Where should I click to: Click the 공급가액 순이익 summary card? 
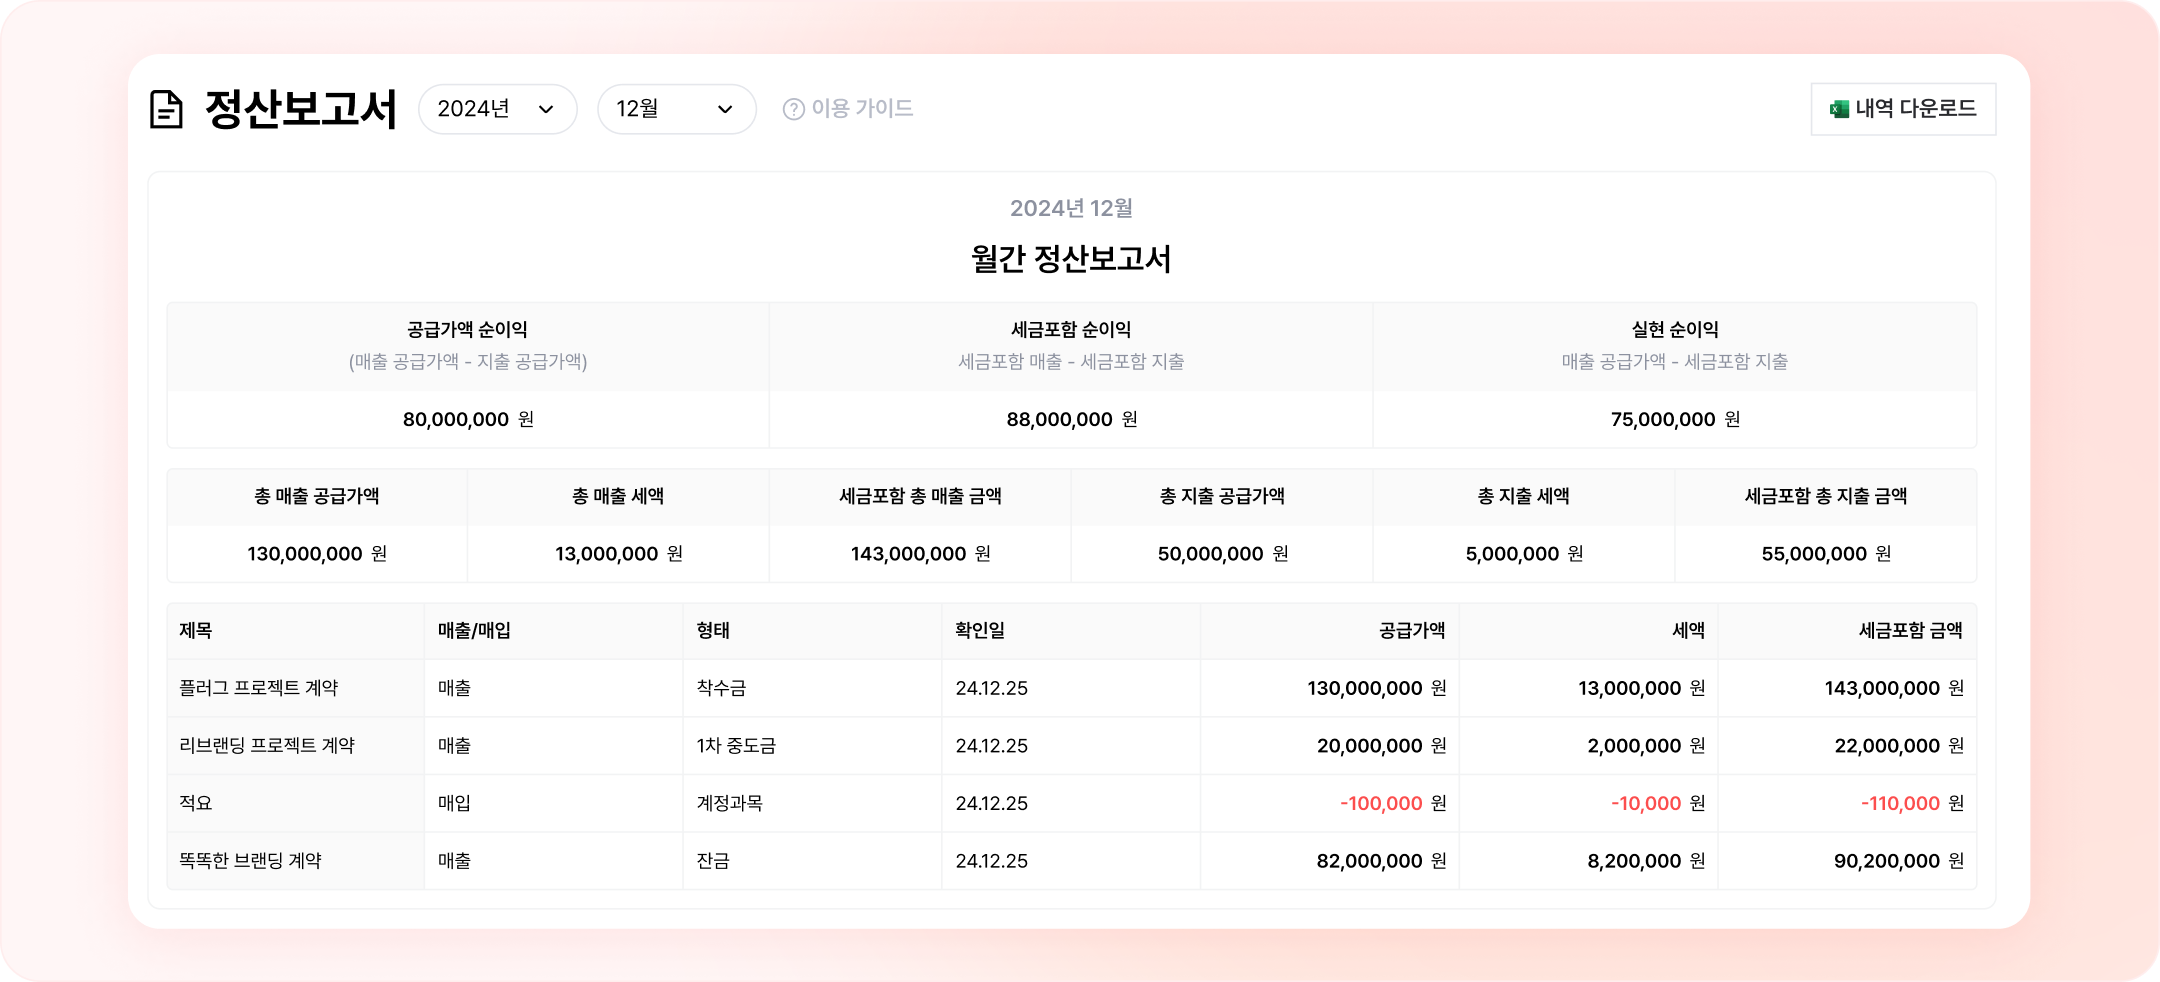pos(468,375)
